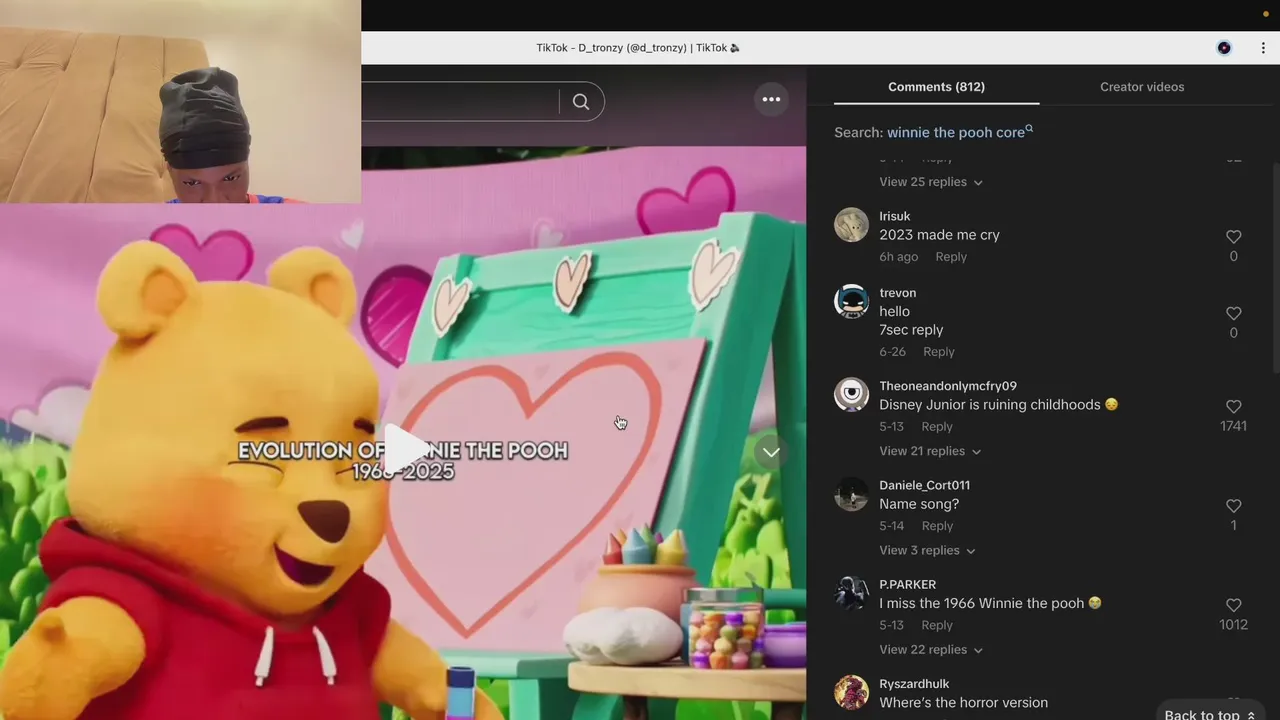Reply to trevon's comment
Screen dimensions: 1280x720
click(x=939, y=352)
